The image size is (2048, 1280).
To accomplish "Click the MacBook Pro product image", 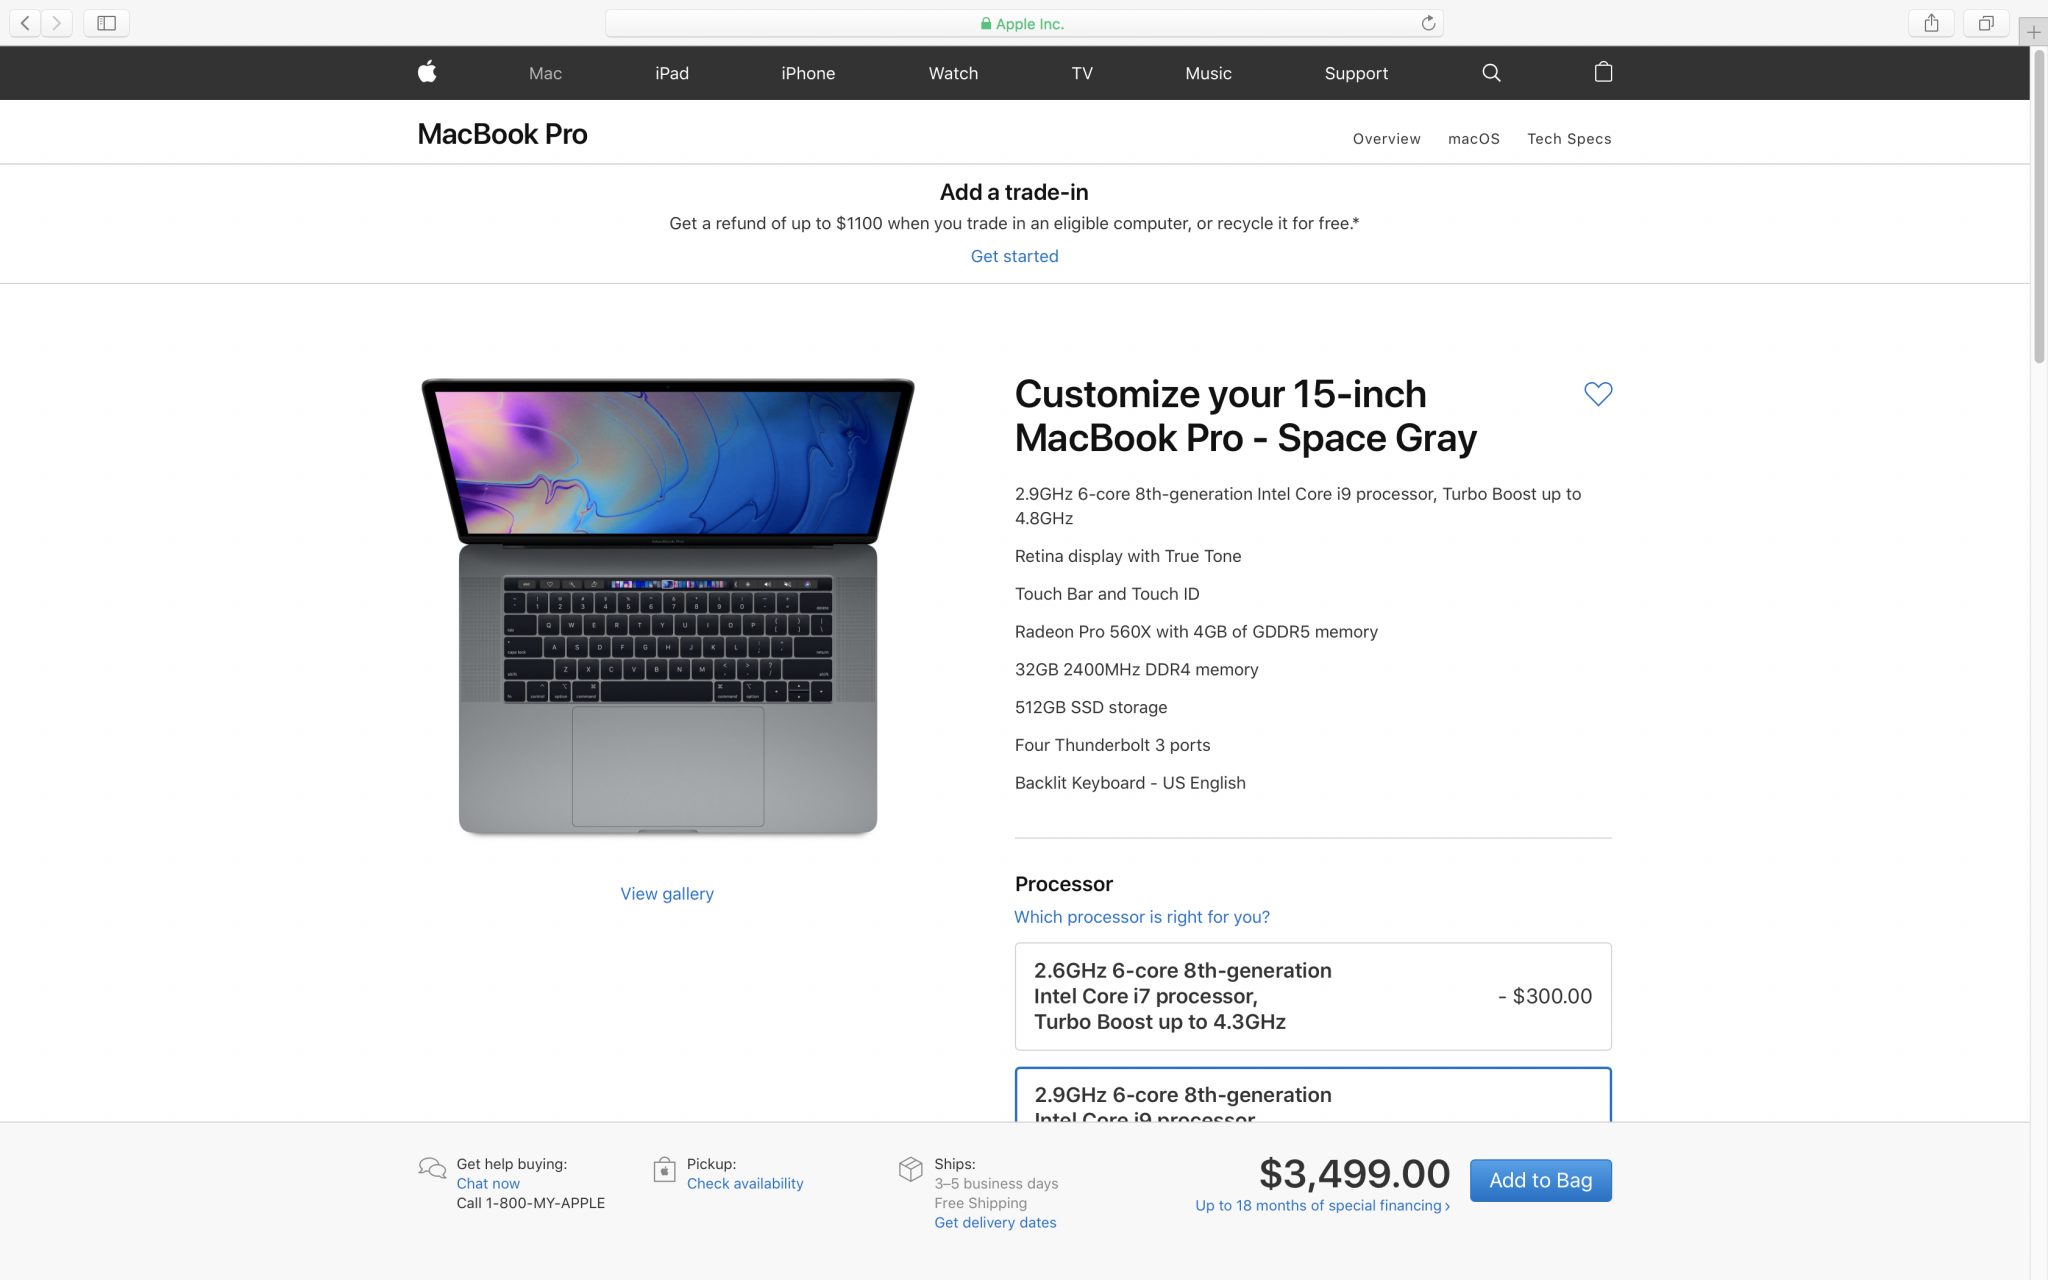I will [x=668, y=606].
